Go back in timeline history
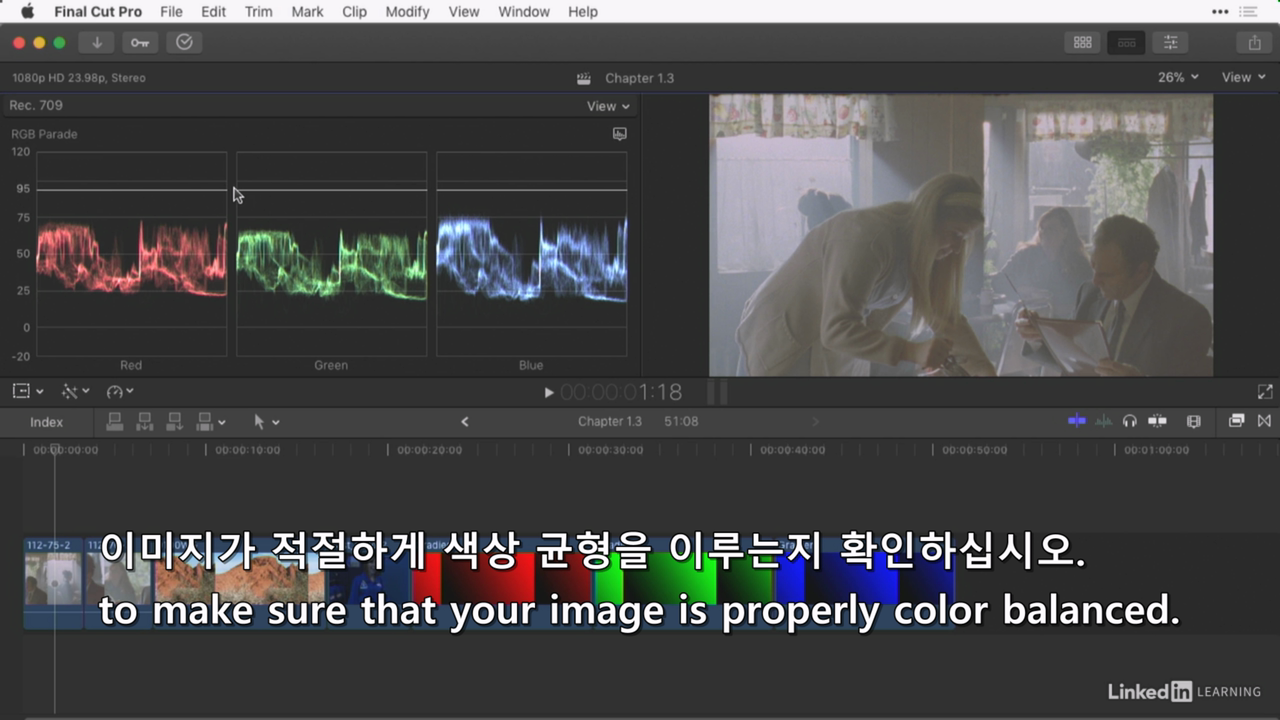The height and width of the screenshot is (720, 1280). click(464, 422)
